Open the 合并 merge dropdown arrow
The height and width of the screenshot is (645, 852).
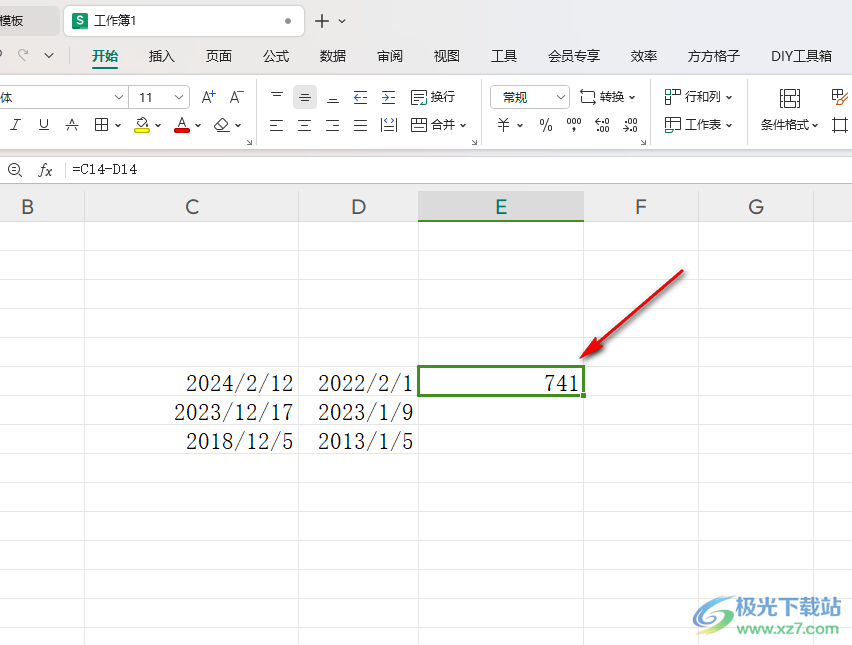pyautogui.click(x=463, y=126)
